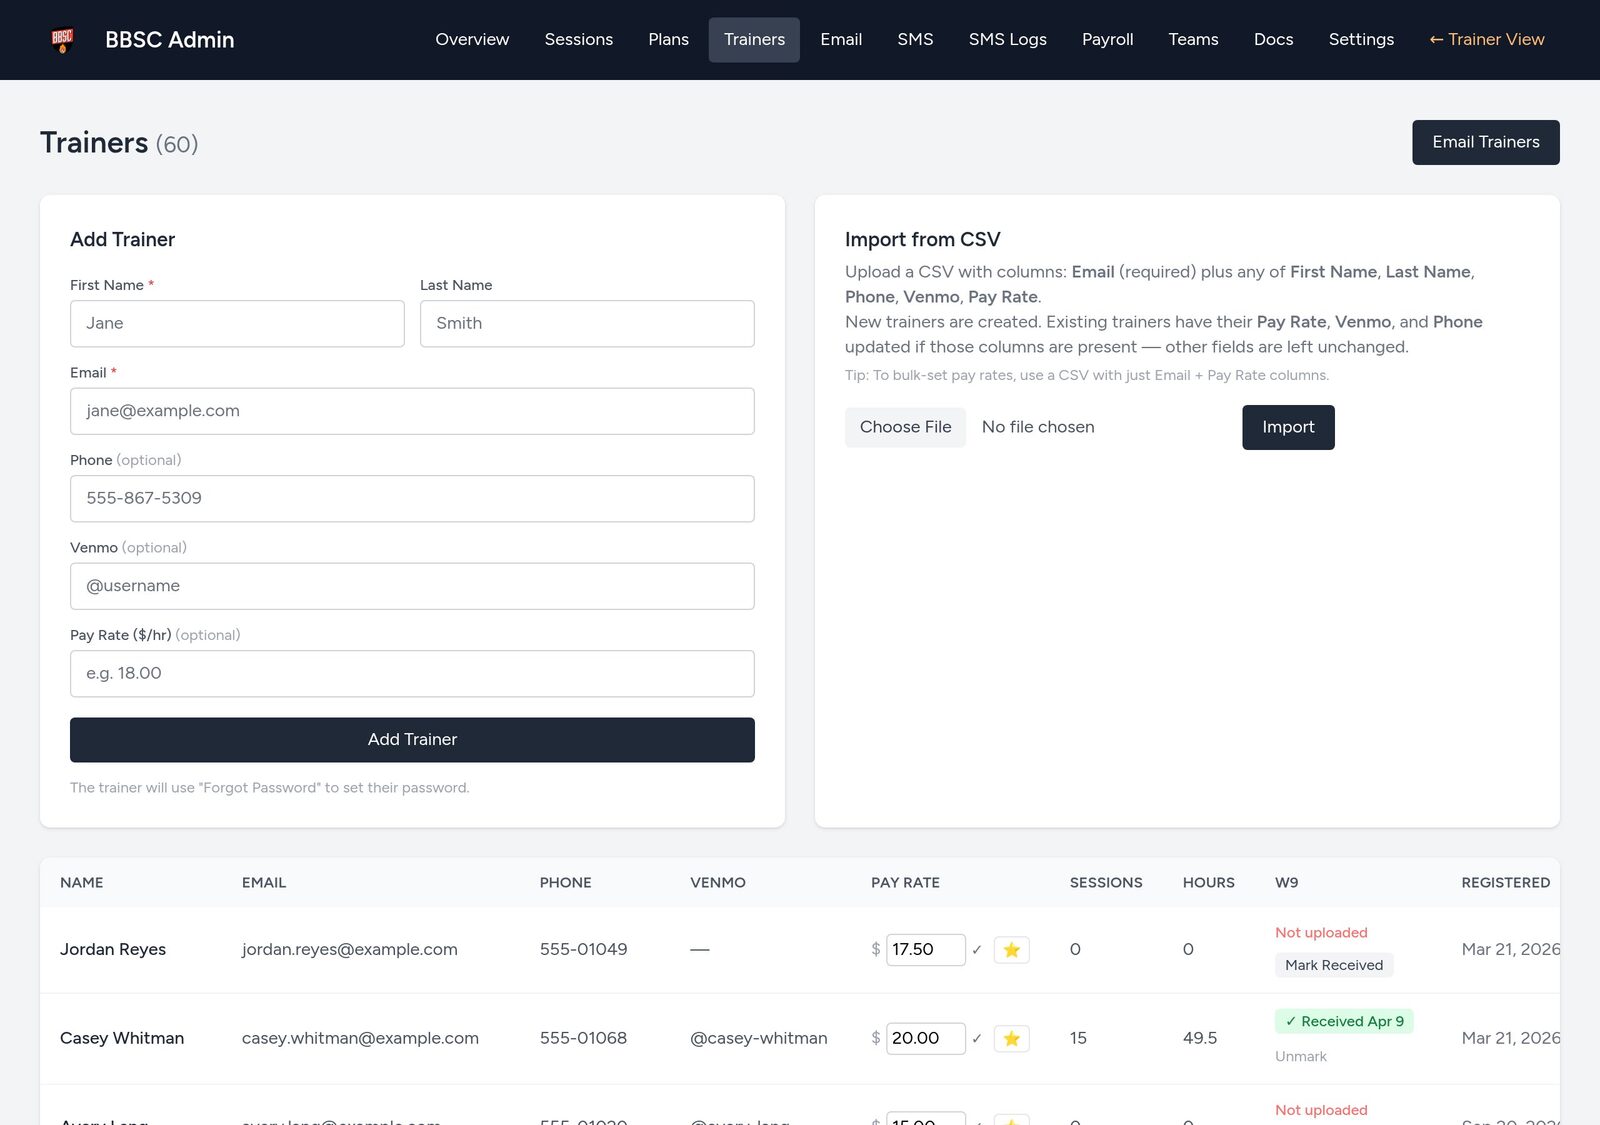The image size is (1600, 1125).
Task: Switch to Trainer View
Action: [x=1487, y=40]
